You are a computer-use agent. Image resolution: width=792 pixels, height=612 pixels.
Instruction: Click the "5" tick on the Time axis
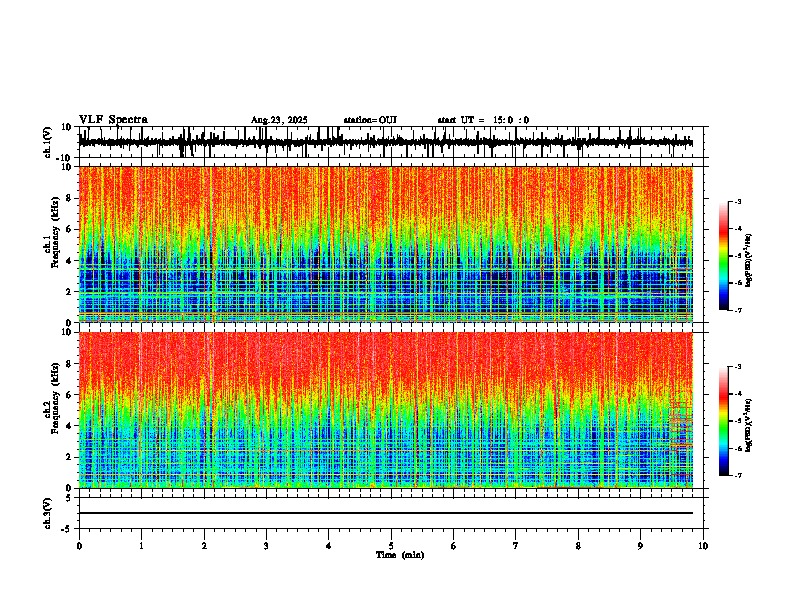point(391,546)
